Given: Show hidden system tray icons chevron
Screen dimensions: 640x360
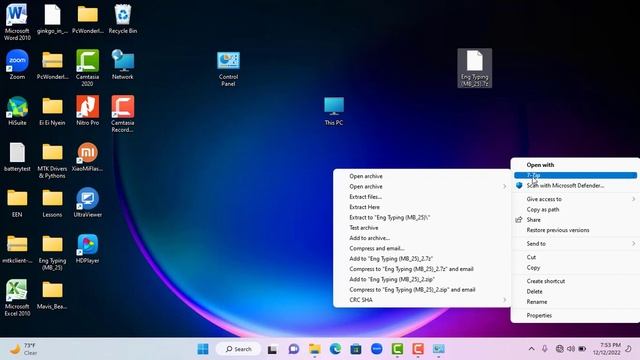Looking at the screenshot, I should [531, 349].
